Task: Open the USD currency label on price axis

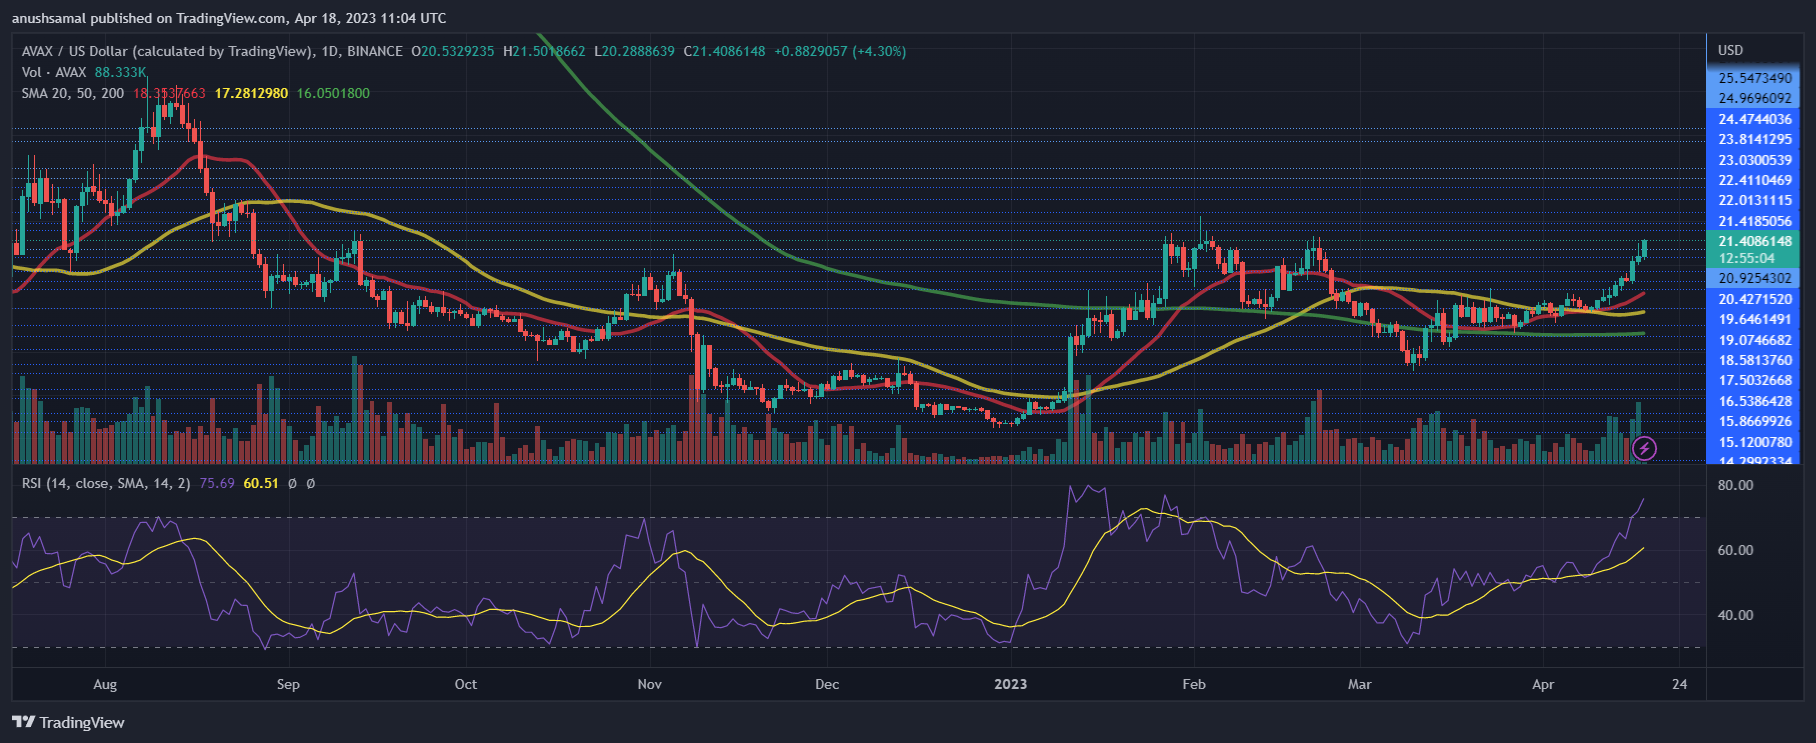Action: pos(1730,50)
